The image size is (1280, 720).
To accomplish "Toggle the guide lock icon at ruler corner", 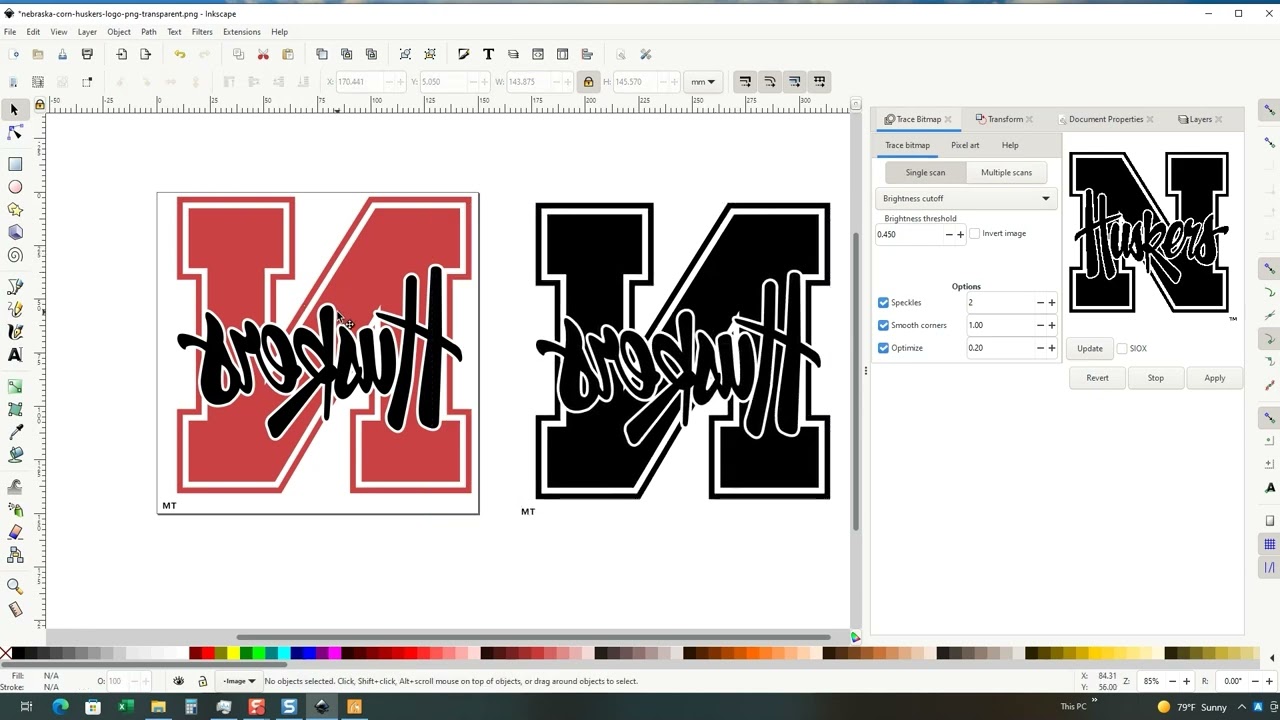I will point(40,104).
